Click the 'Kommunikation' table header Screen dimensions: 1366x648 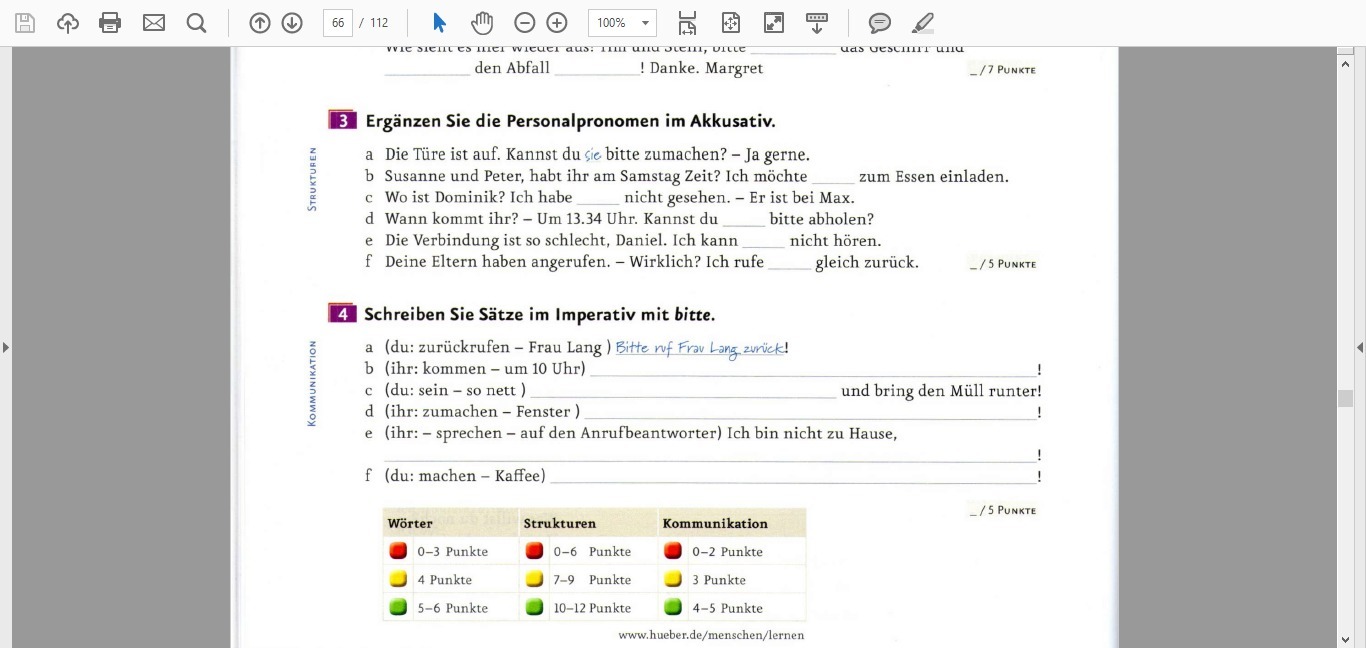715,523
